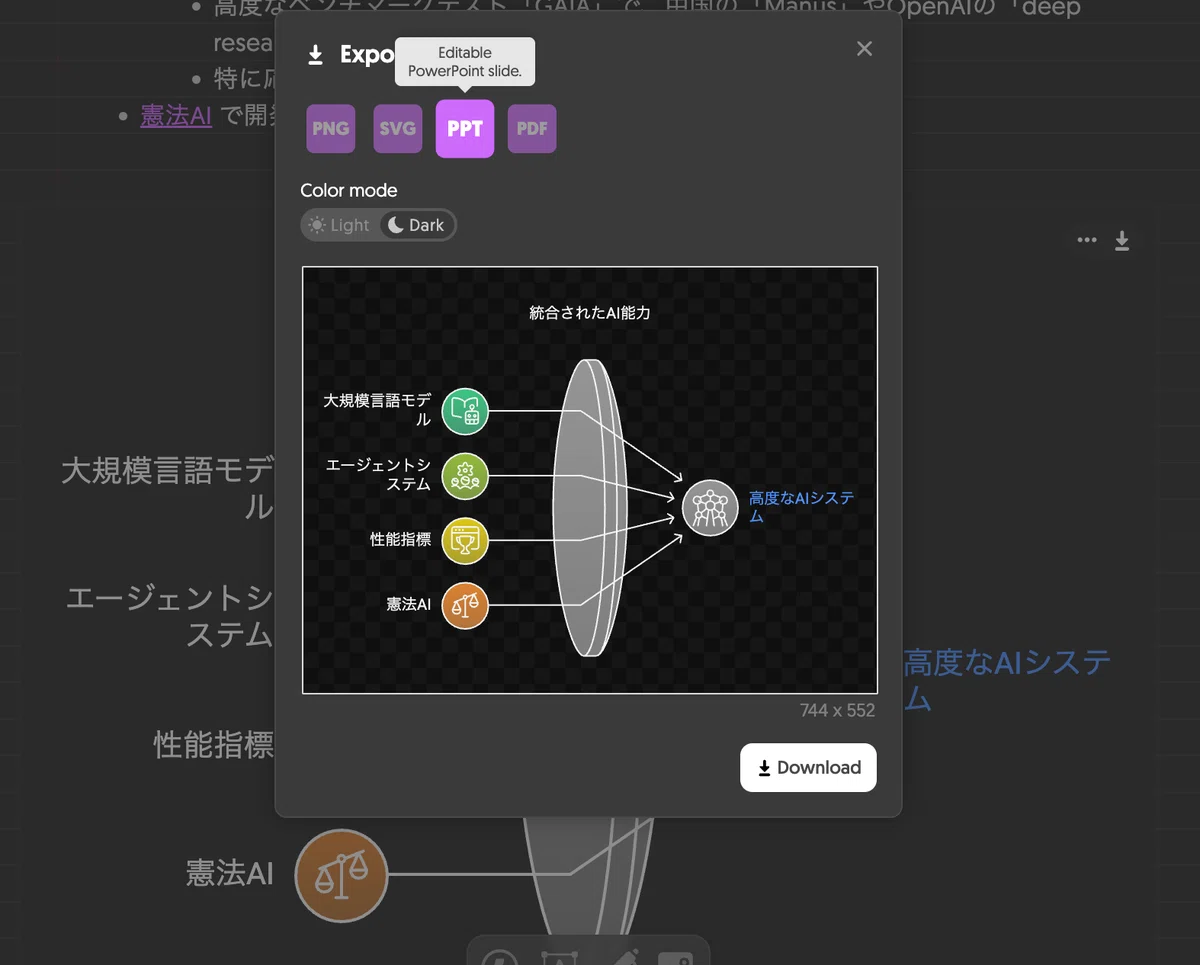Viewport: 1200px width, 965px height.
Task: Switch color mode to Light
Action: [x=340, y=225]
